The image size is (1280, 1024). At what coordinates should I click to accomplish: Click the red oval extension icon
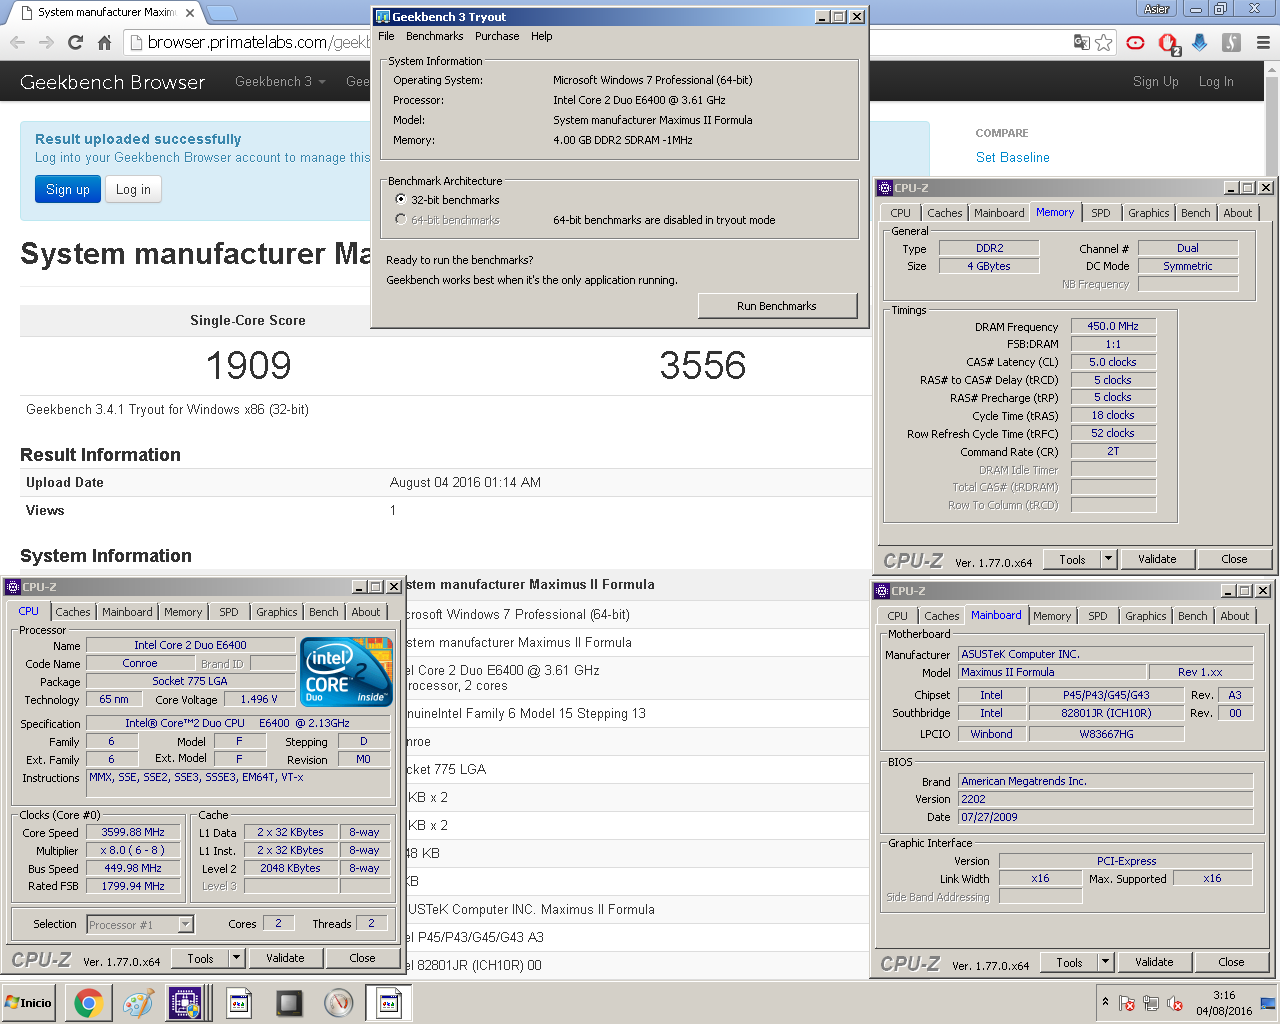[x=1135, y=42]
